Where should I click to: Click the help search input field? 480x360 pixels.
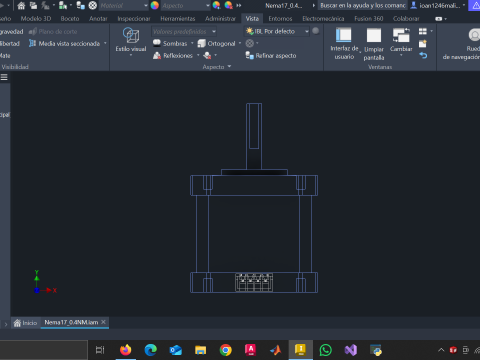click(x=363, y=5)
